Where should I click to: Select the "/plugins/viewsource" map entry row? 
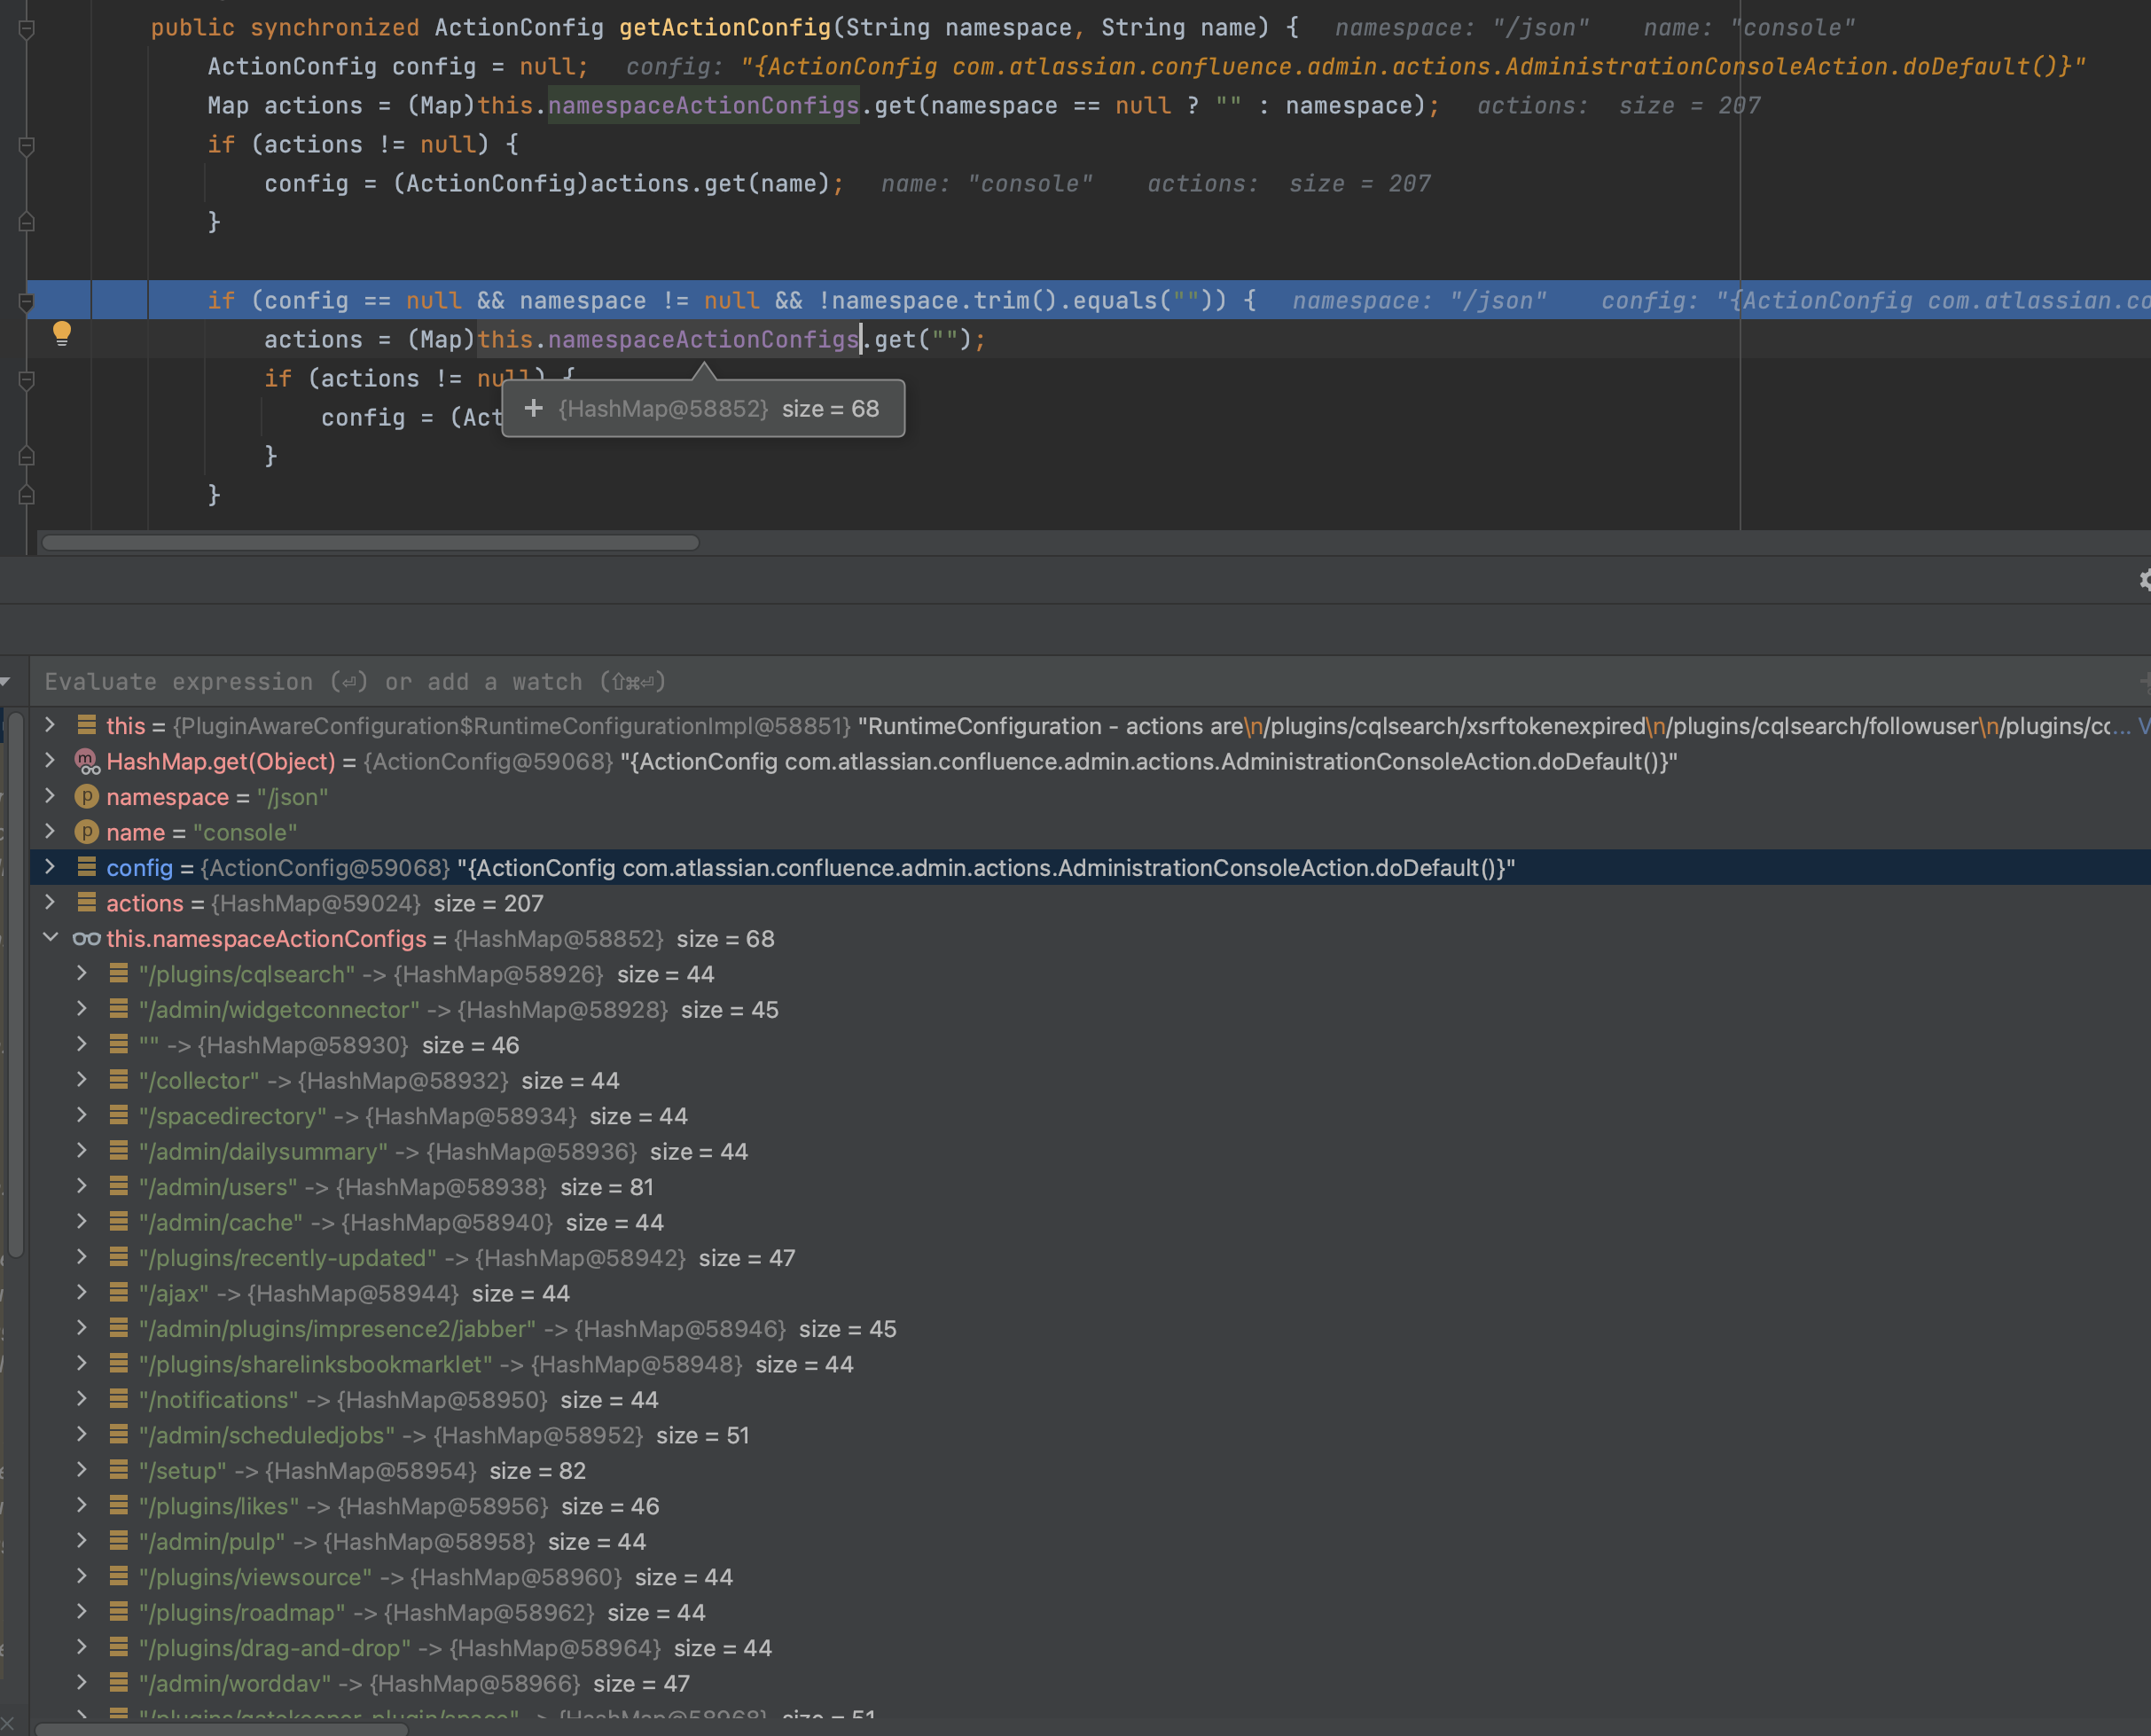coord(1090,1577)
